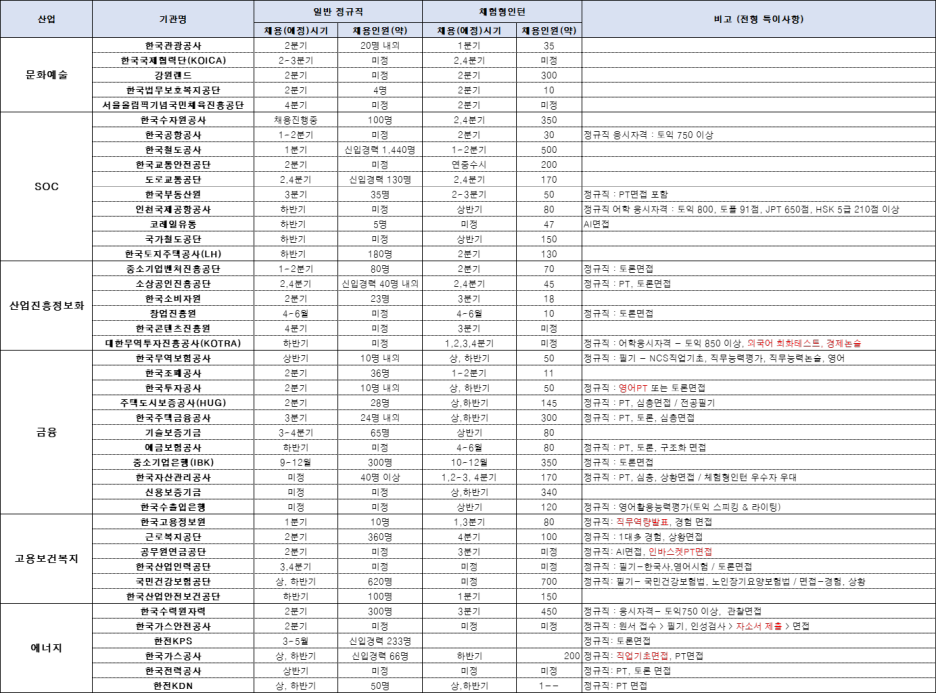Select the 코레일유통 cell
The height and width of the screenshot is (693, 936).
173,224
